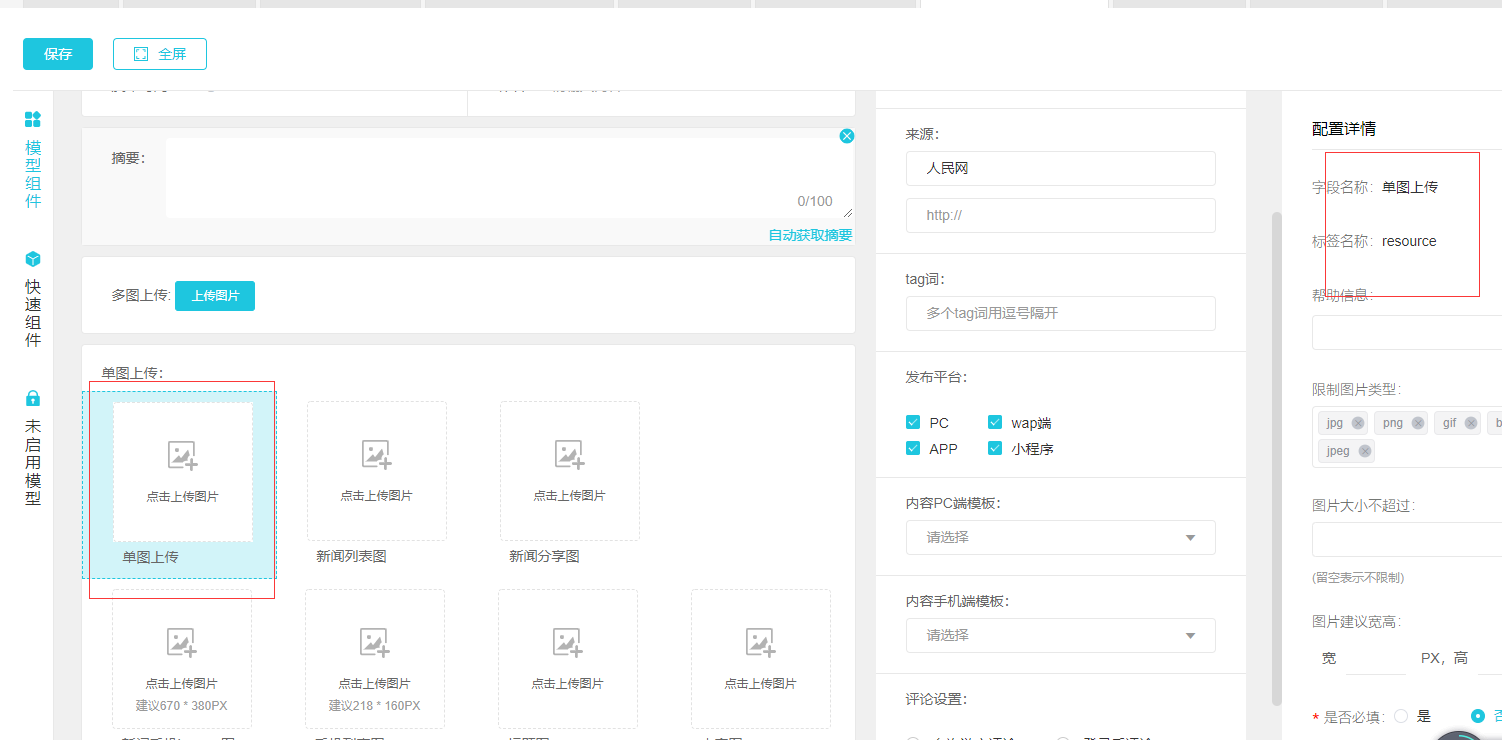Click the 未启用模型 lock icon

point(32,398)
